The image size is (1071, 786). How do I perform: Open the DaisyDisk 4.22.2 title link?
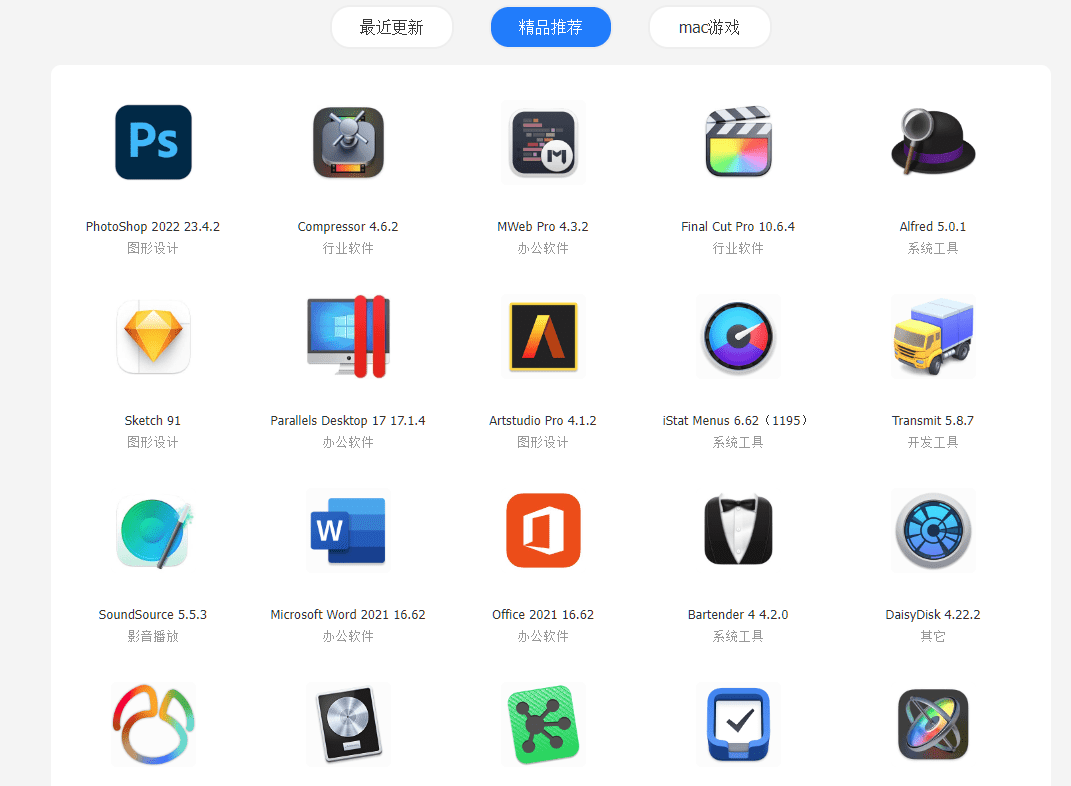933,615
